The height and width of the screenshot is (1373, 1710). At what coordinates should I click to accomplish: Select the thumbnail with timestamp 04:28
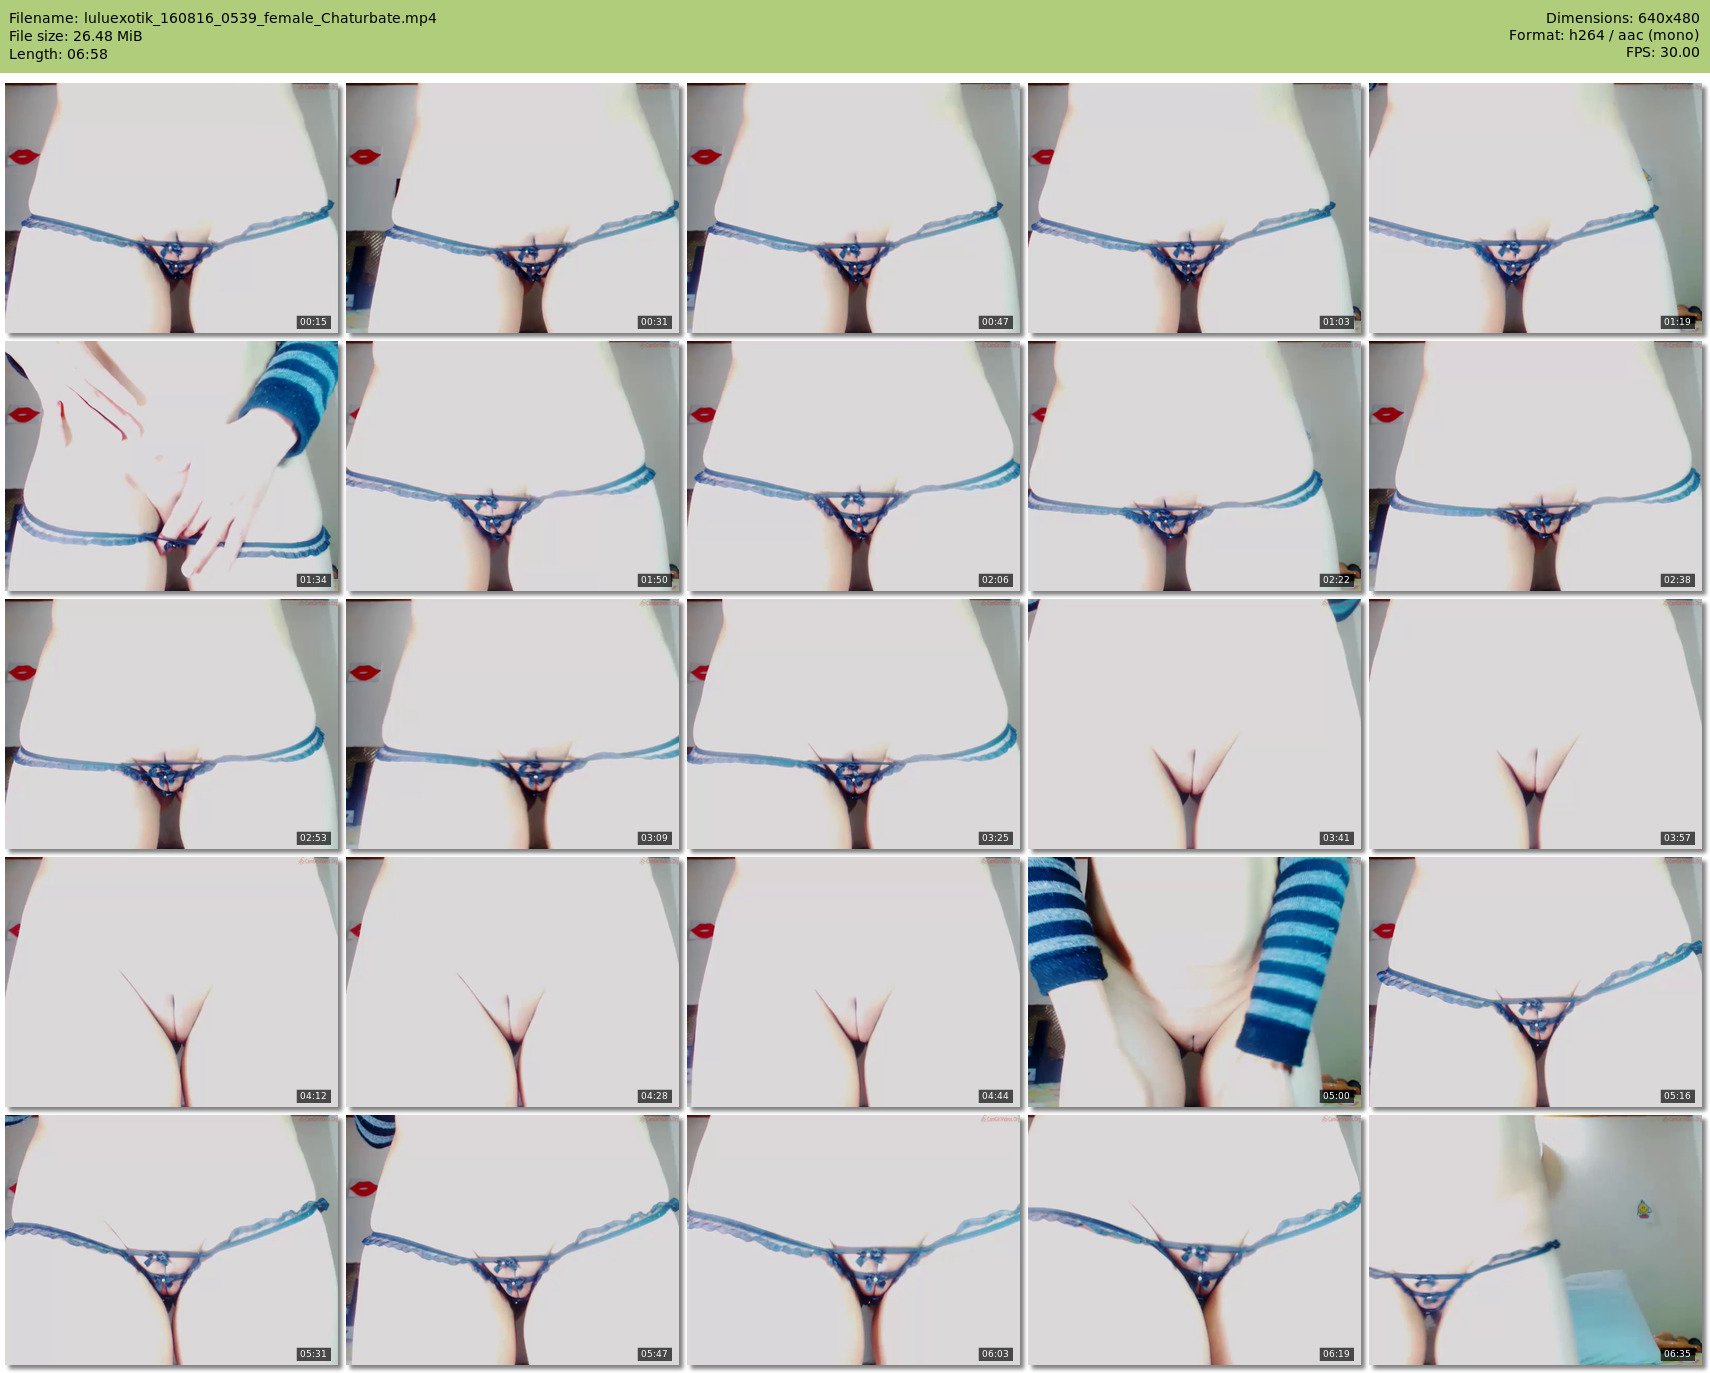(x=513, y=982)
